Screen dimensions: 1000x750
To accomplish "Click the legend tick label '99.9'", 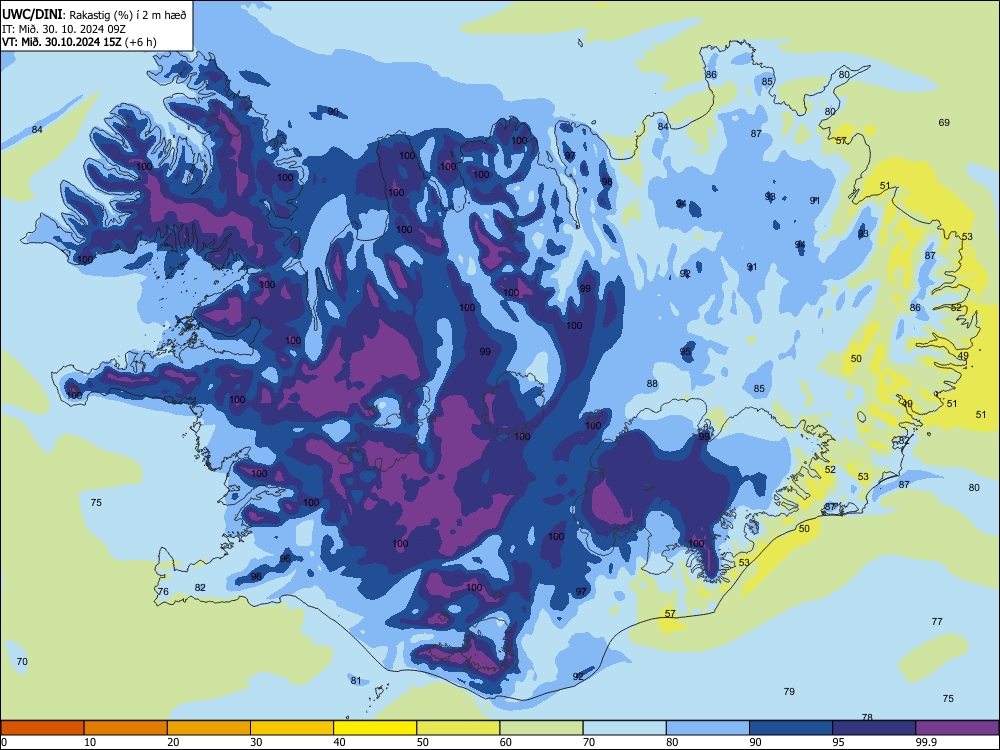I will (925, 742).
